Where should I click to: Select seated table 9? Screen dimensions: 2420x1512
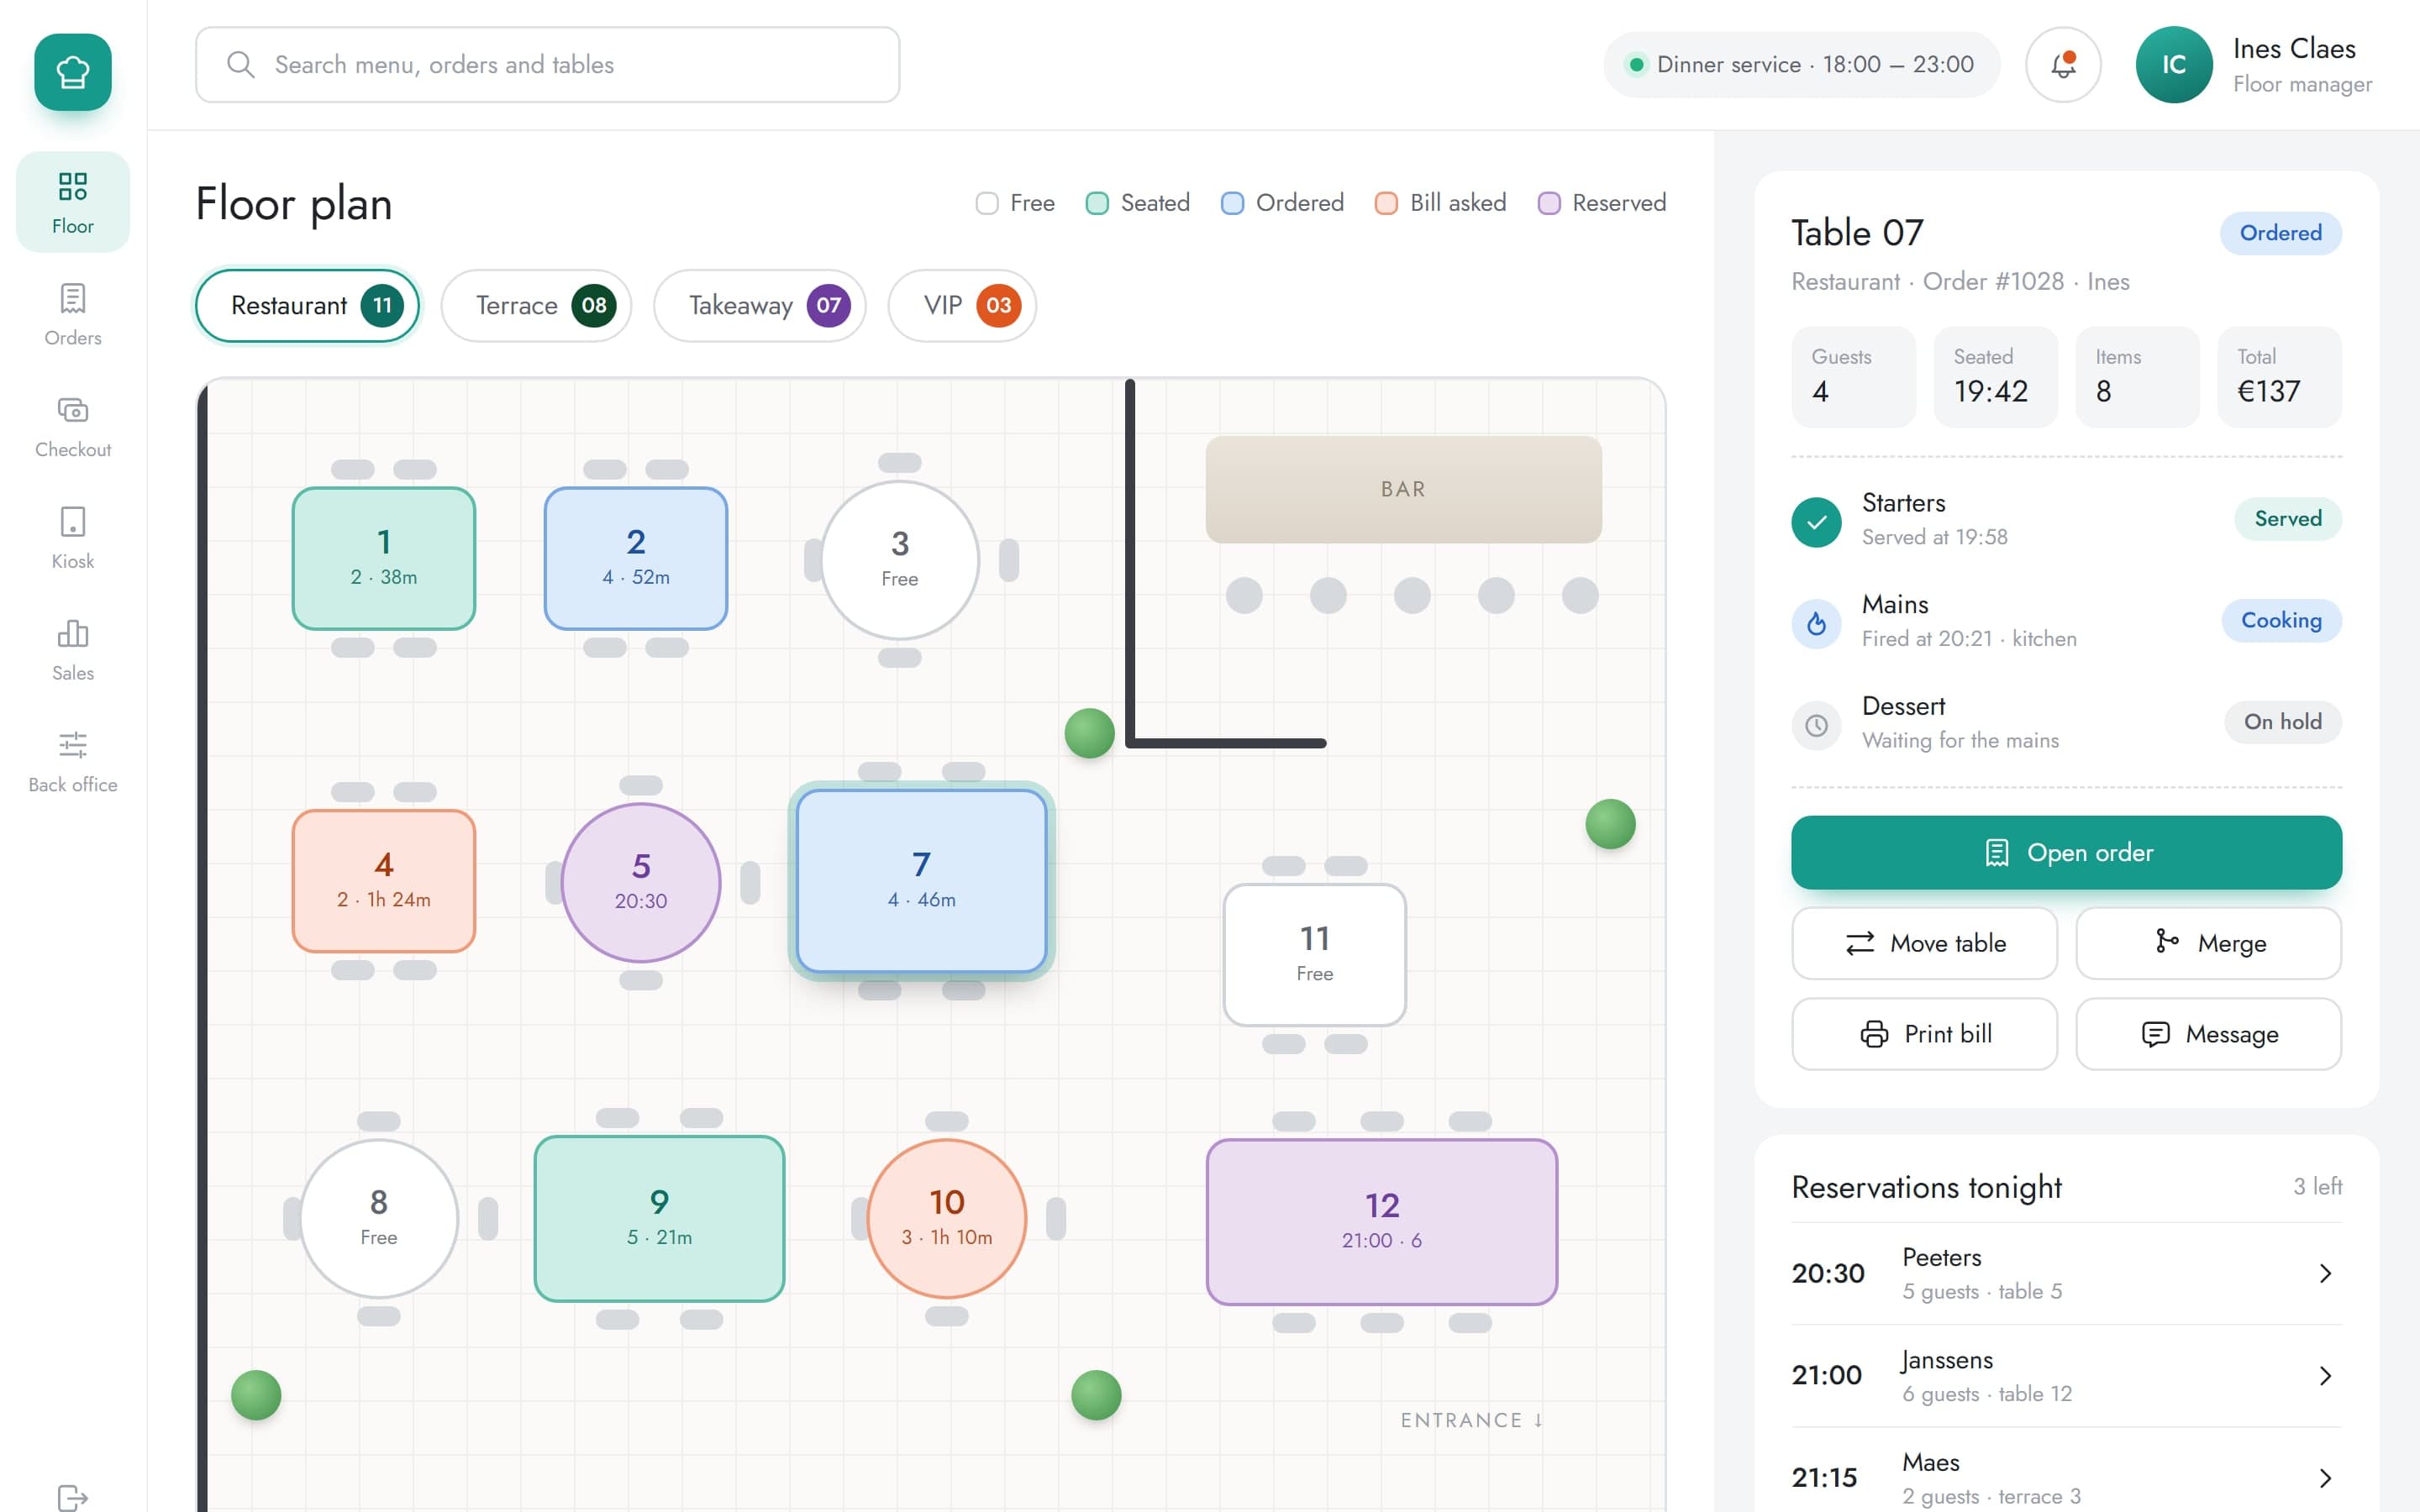pyautogui.click(x=659, y=1218)
